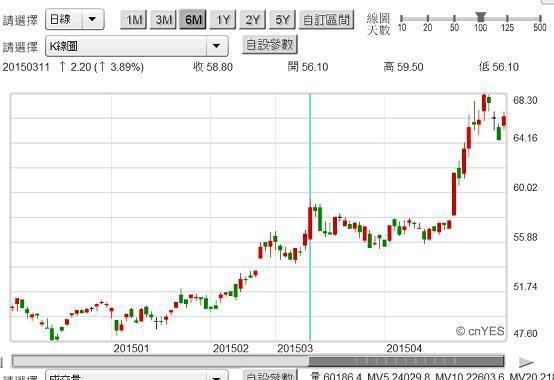
Task: Click the date 20150311 readout
Action: pos(26,67)
